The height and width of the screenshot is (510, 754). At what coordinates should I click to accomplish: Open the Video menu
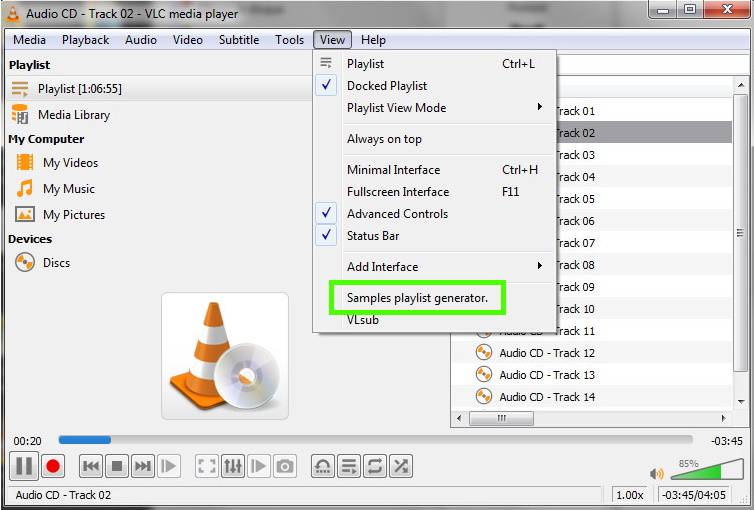(x=188, y=40)
